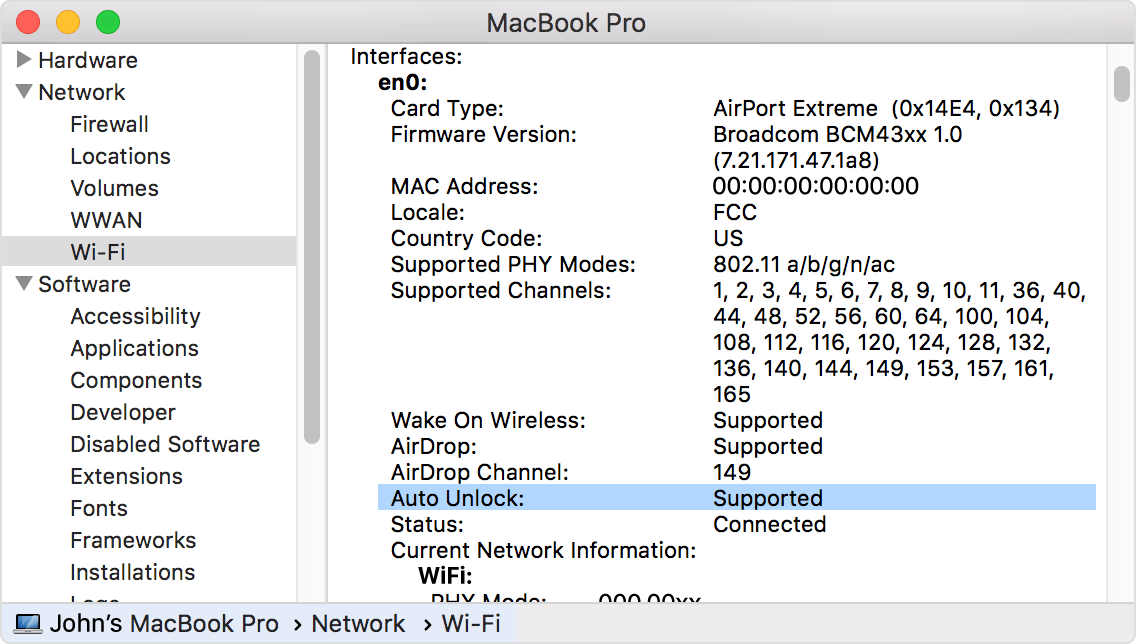
Task: Click John's MacBook Pro in path bar
Action: [x=164, y=624]
